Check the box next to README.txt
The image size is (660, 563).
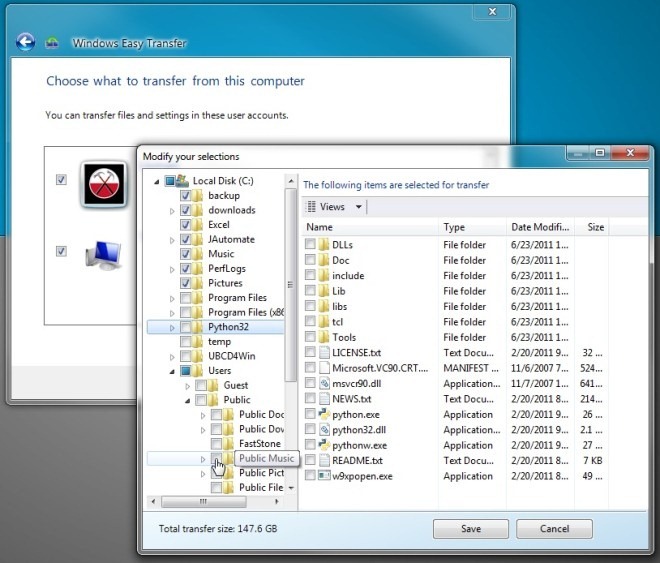310,461
